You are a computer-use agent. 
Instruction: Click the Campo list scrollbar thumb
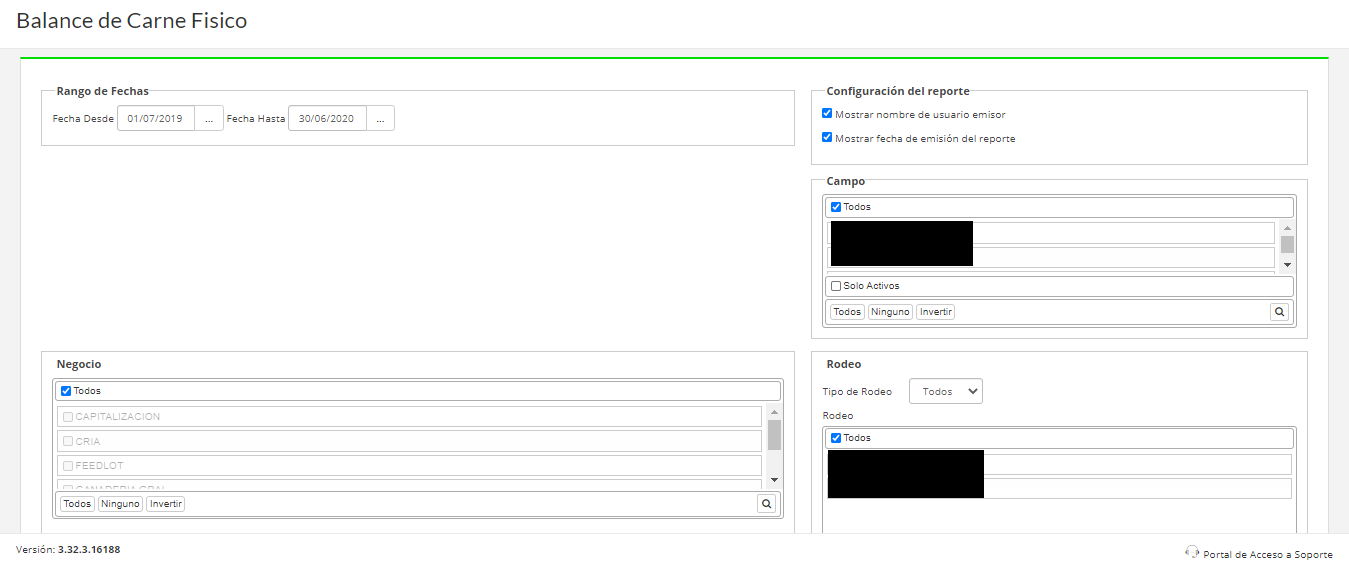coord(1288,244)
